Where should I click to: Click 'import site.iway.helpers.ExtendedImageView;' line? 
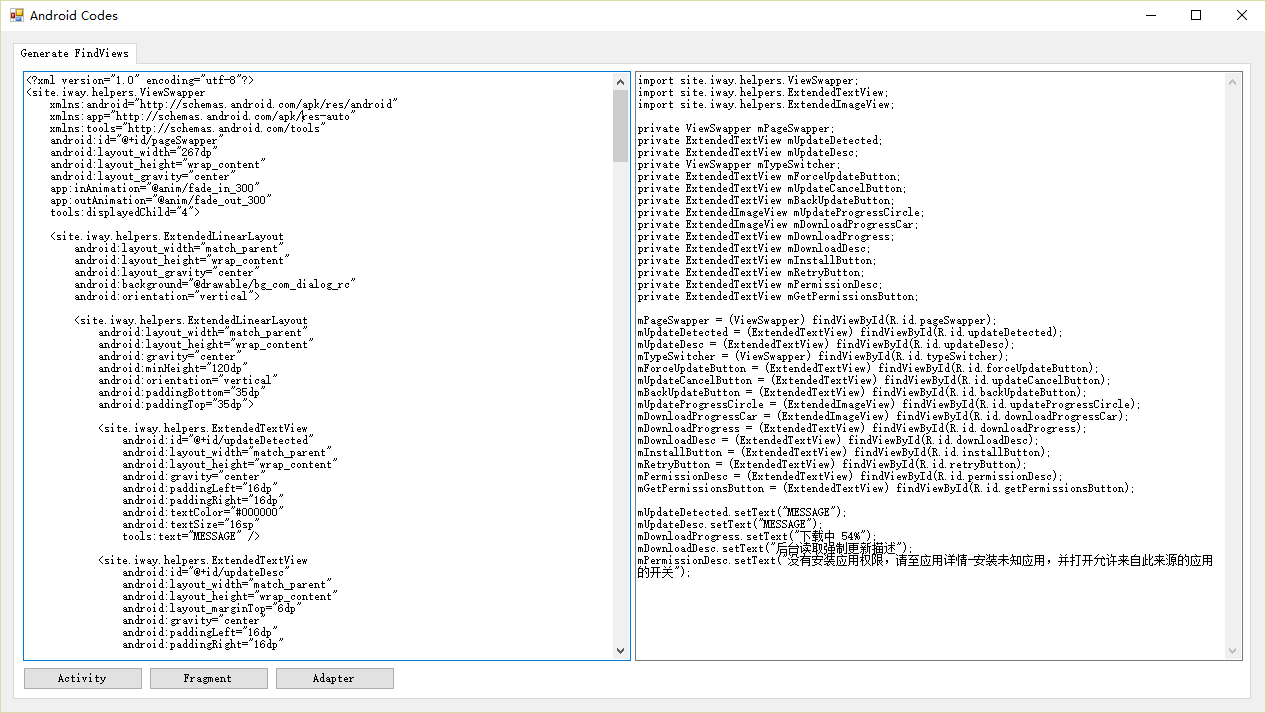tap(766, 104)
